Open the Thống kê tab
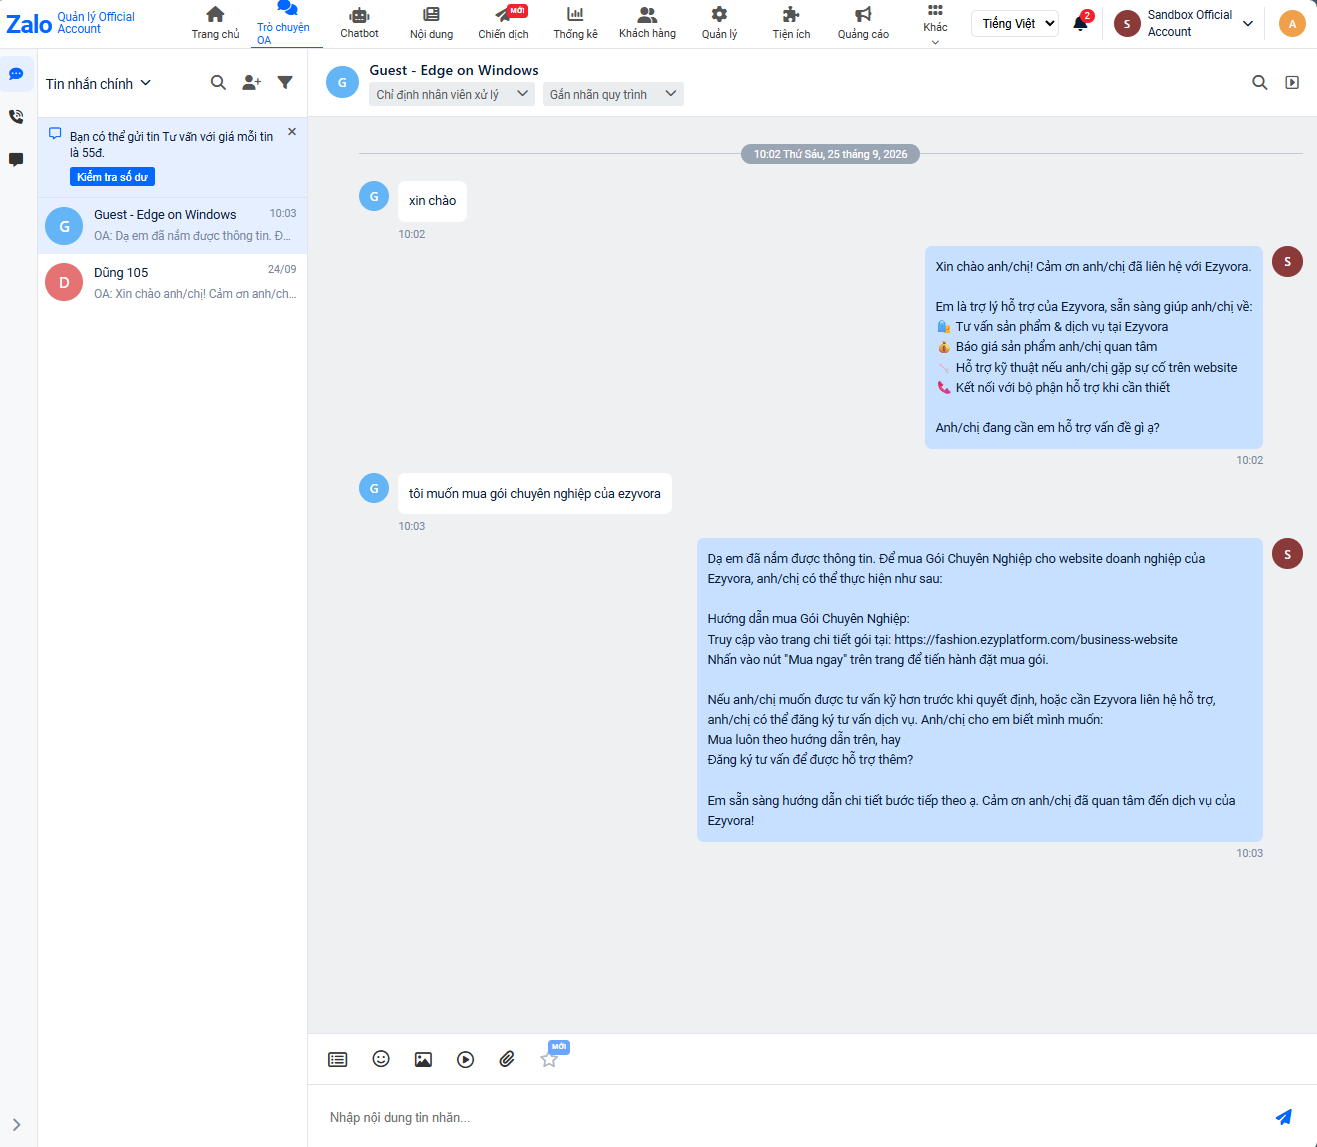 [x=575, y=22]
